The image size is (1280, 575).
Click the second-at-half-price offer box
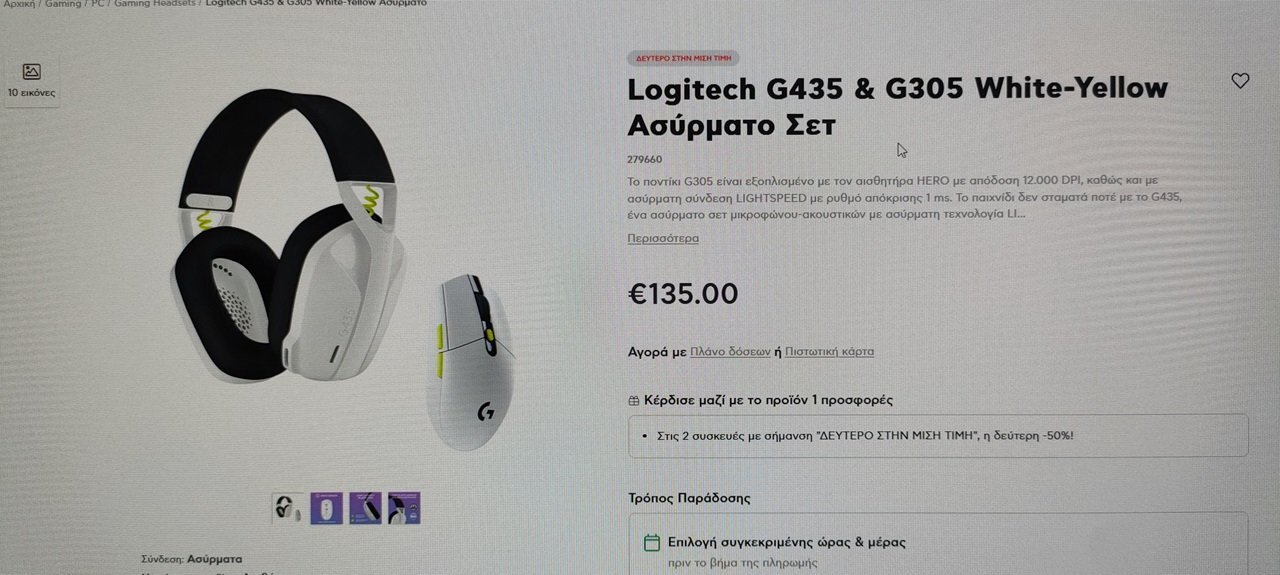coord(938,436)
